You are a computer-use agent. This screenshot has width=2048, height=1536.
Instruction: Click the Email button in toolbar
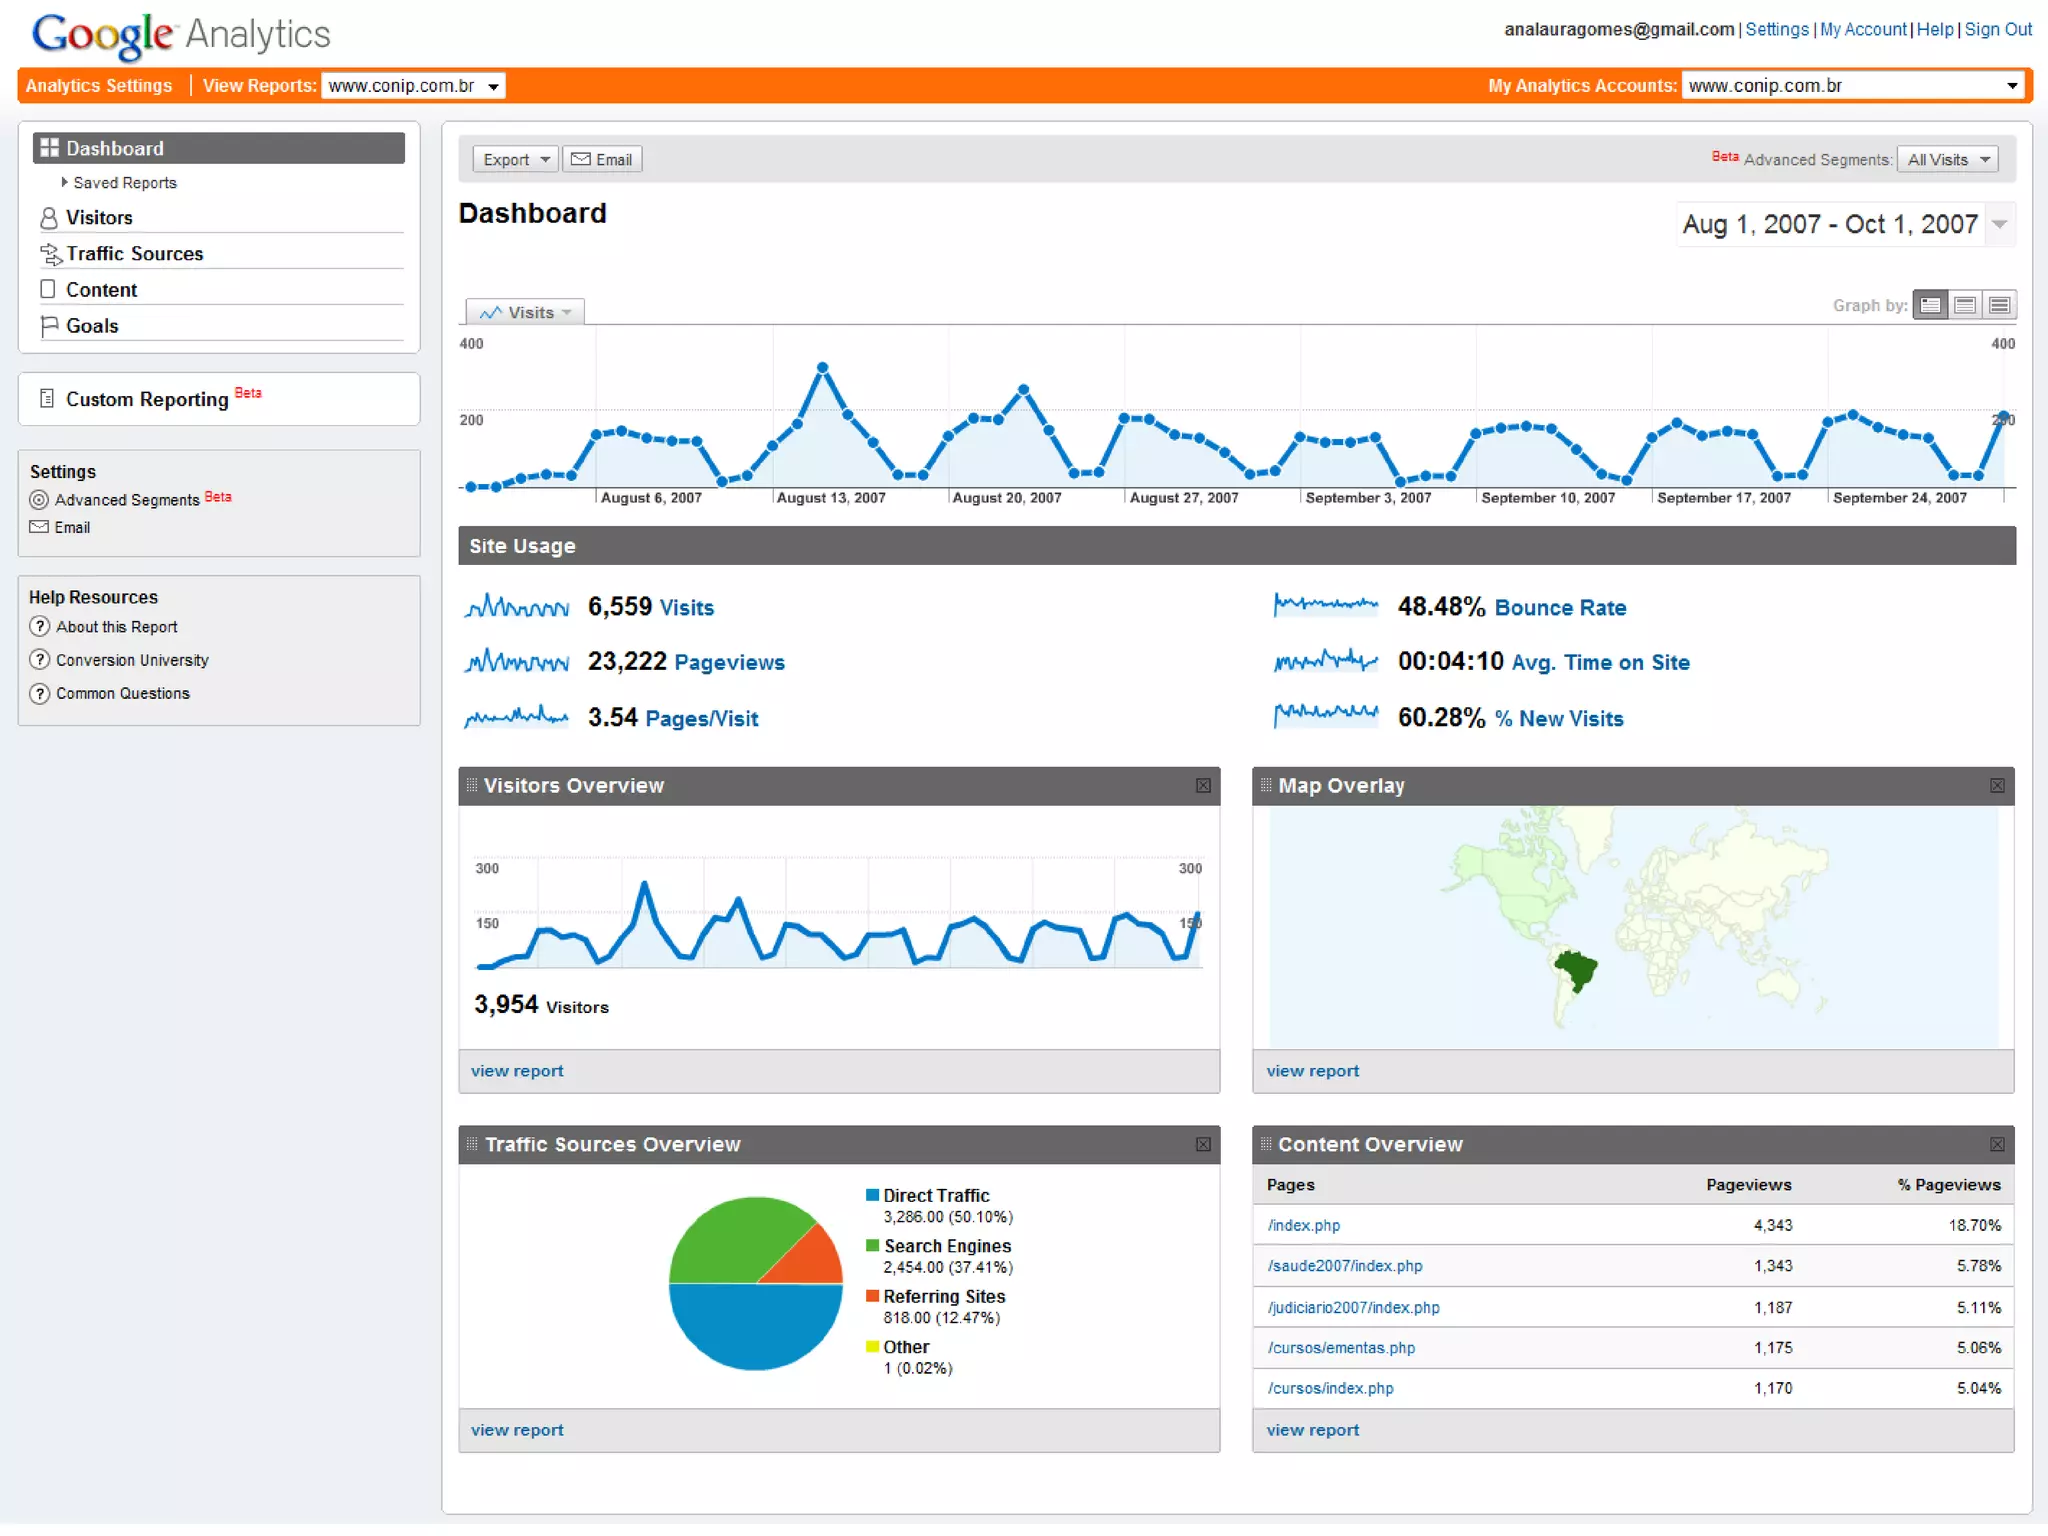[x=602, y=160]
